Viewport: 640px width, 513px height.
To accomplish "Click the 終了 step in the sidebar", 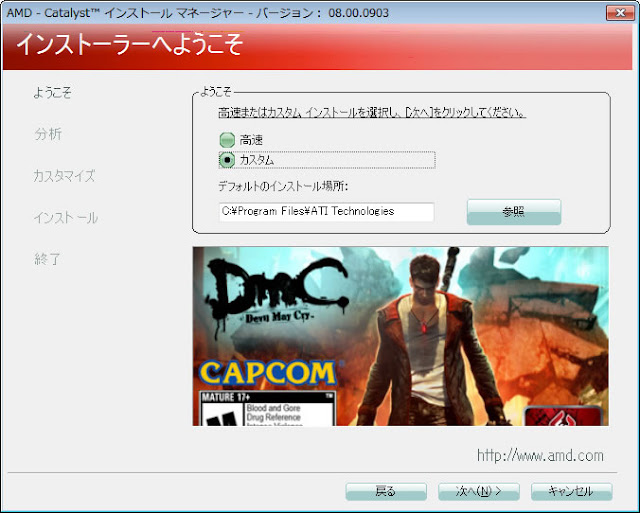I will (x=47, y=259).
